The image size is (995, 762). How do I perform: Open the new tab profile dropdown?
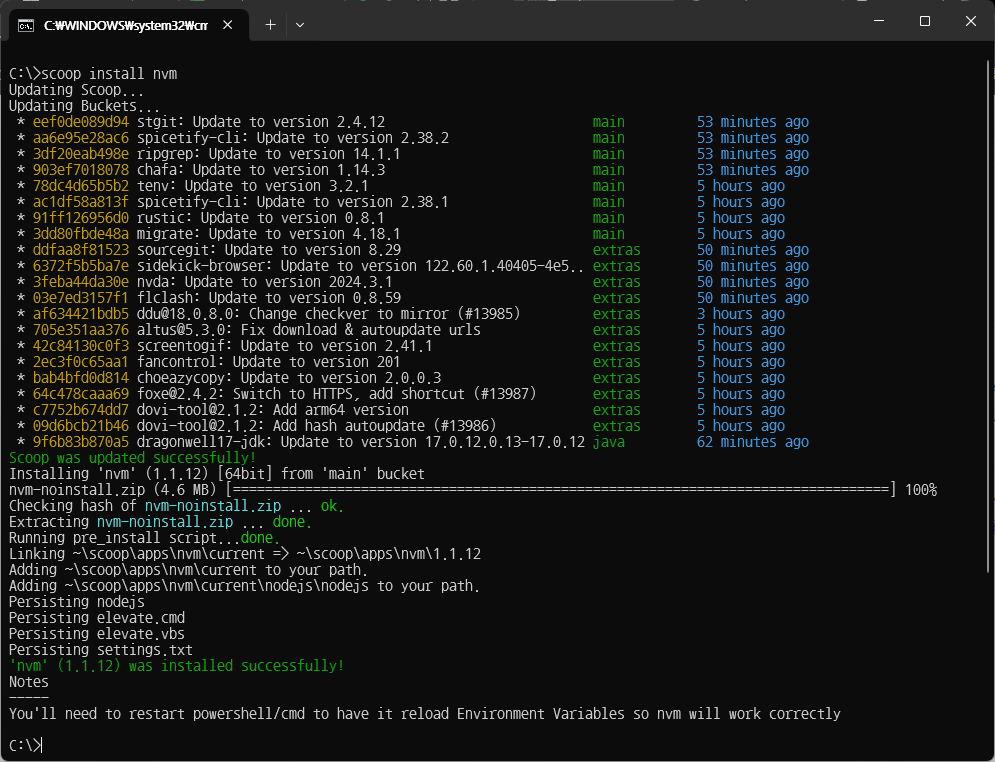click(x=300, y=25)
